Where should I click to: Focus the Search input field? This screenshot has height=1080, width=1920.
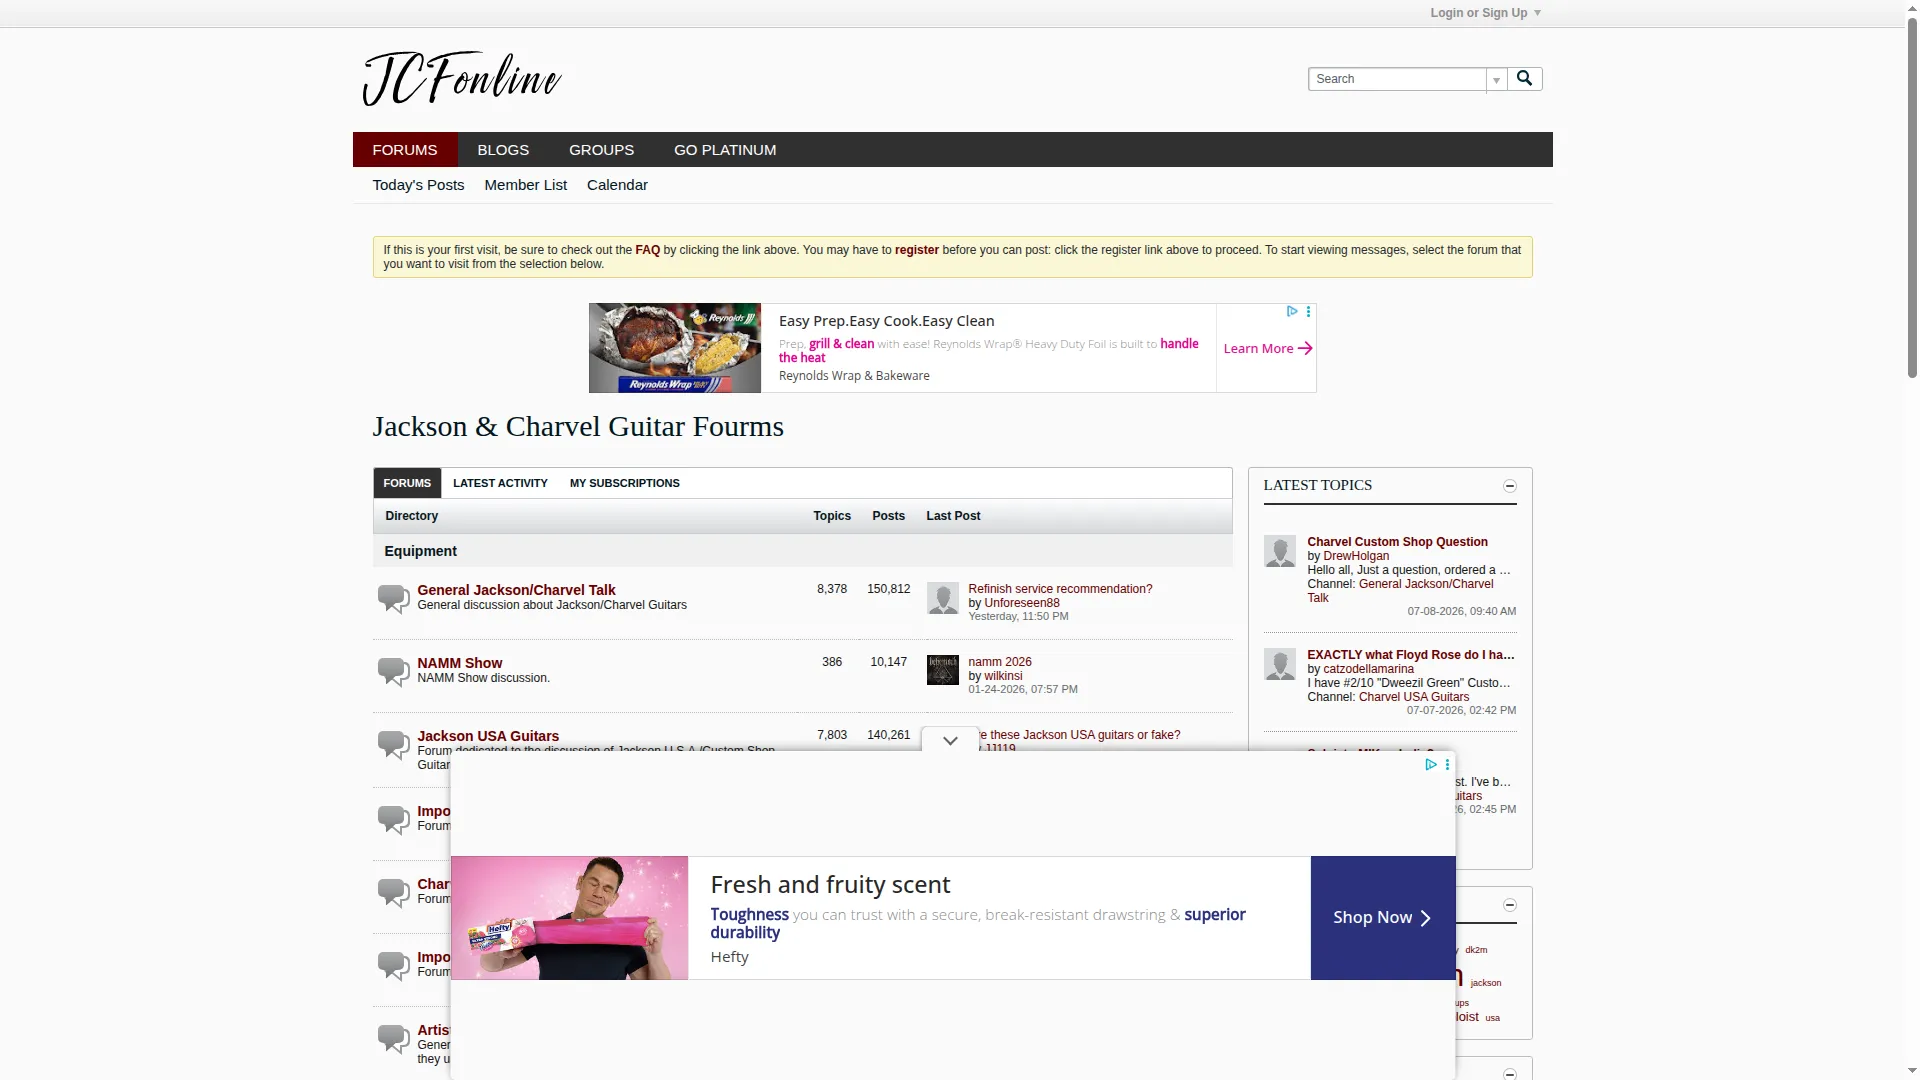pyautogui.click(x=1397, y=79)
